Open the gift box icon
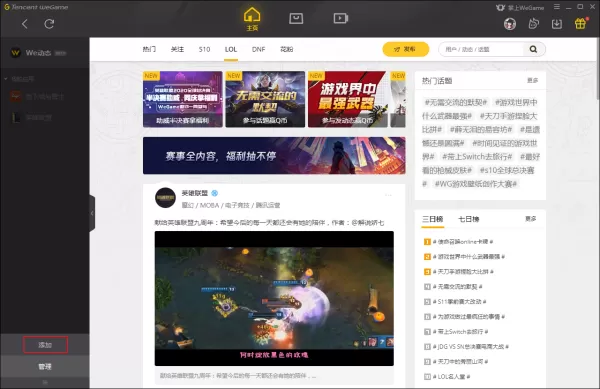Image resolution: width=600 pixels, height=389 pixels. tap(580, 23)
